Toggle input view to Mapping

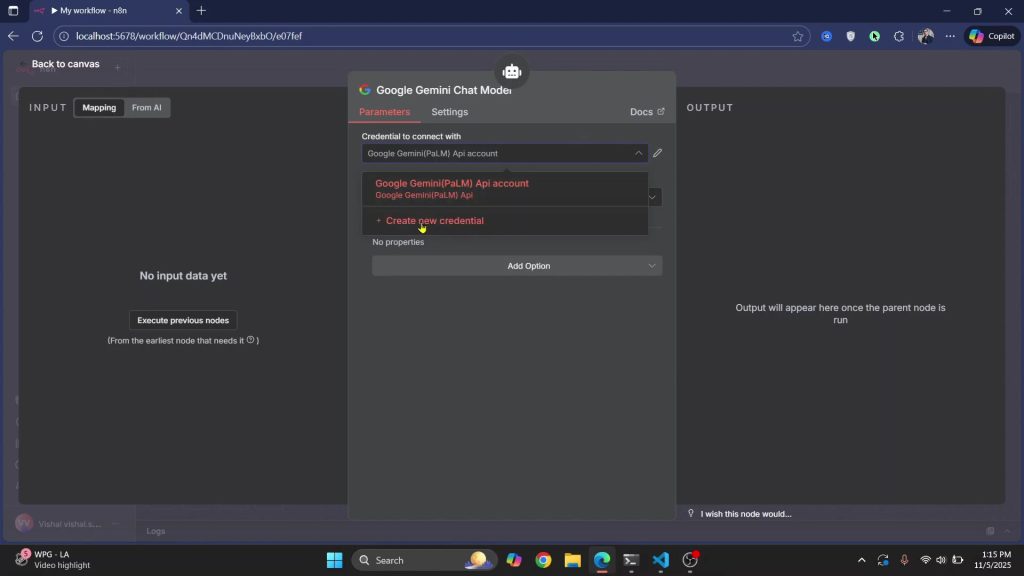(x=99, y=108)
